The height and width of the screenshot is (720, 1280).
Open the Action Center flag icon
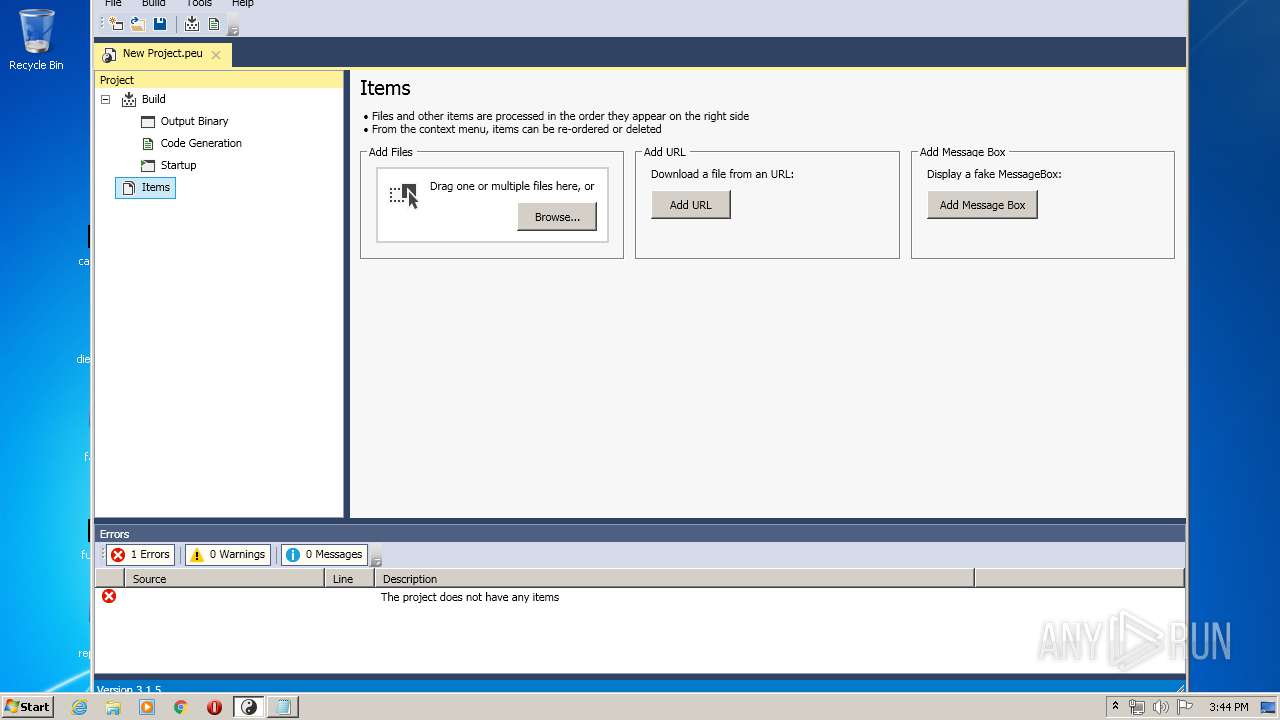coord(1185,707)
